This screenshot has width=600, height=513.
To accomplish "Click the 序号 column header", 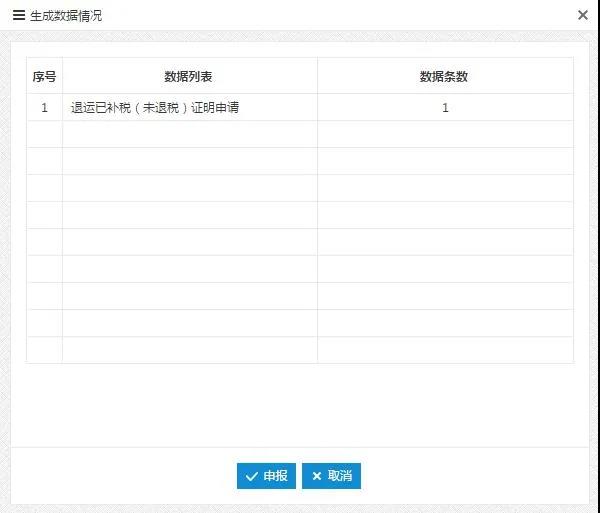I will click(44, 77).
